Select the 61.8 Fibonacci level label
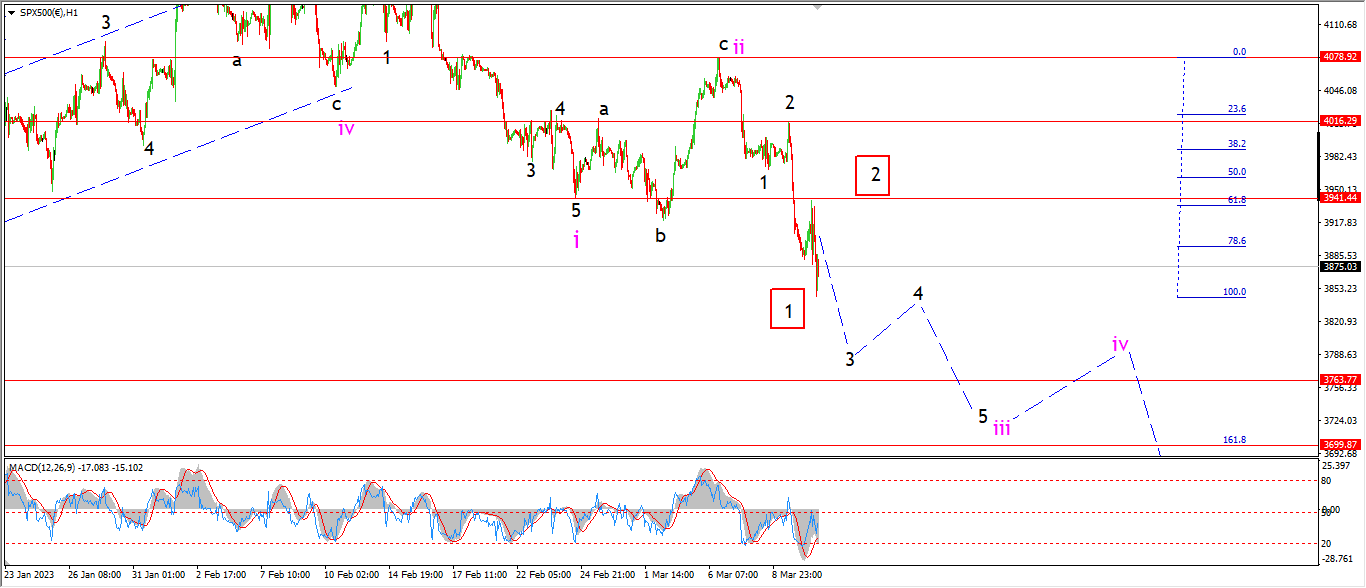The width and height of the screenshot is (1366, 588). click(x=1237, y=200)
